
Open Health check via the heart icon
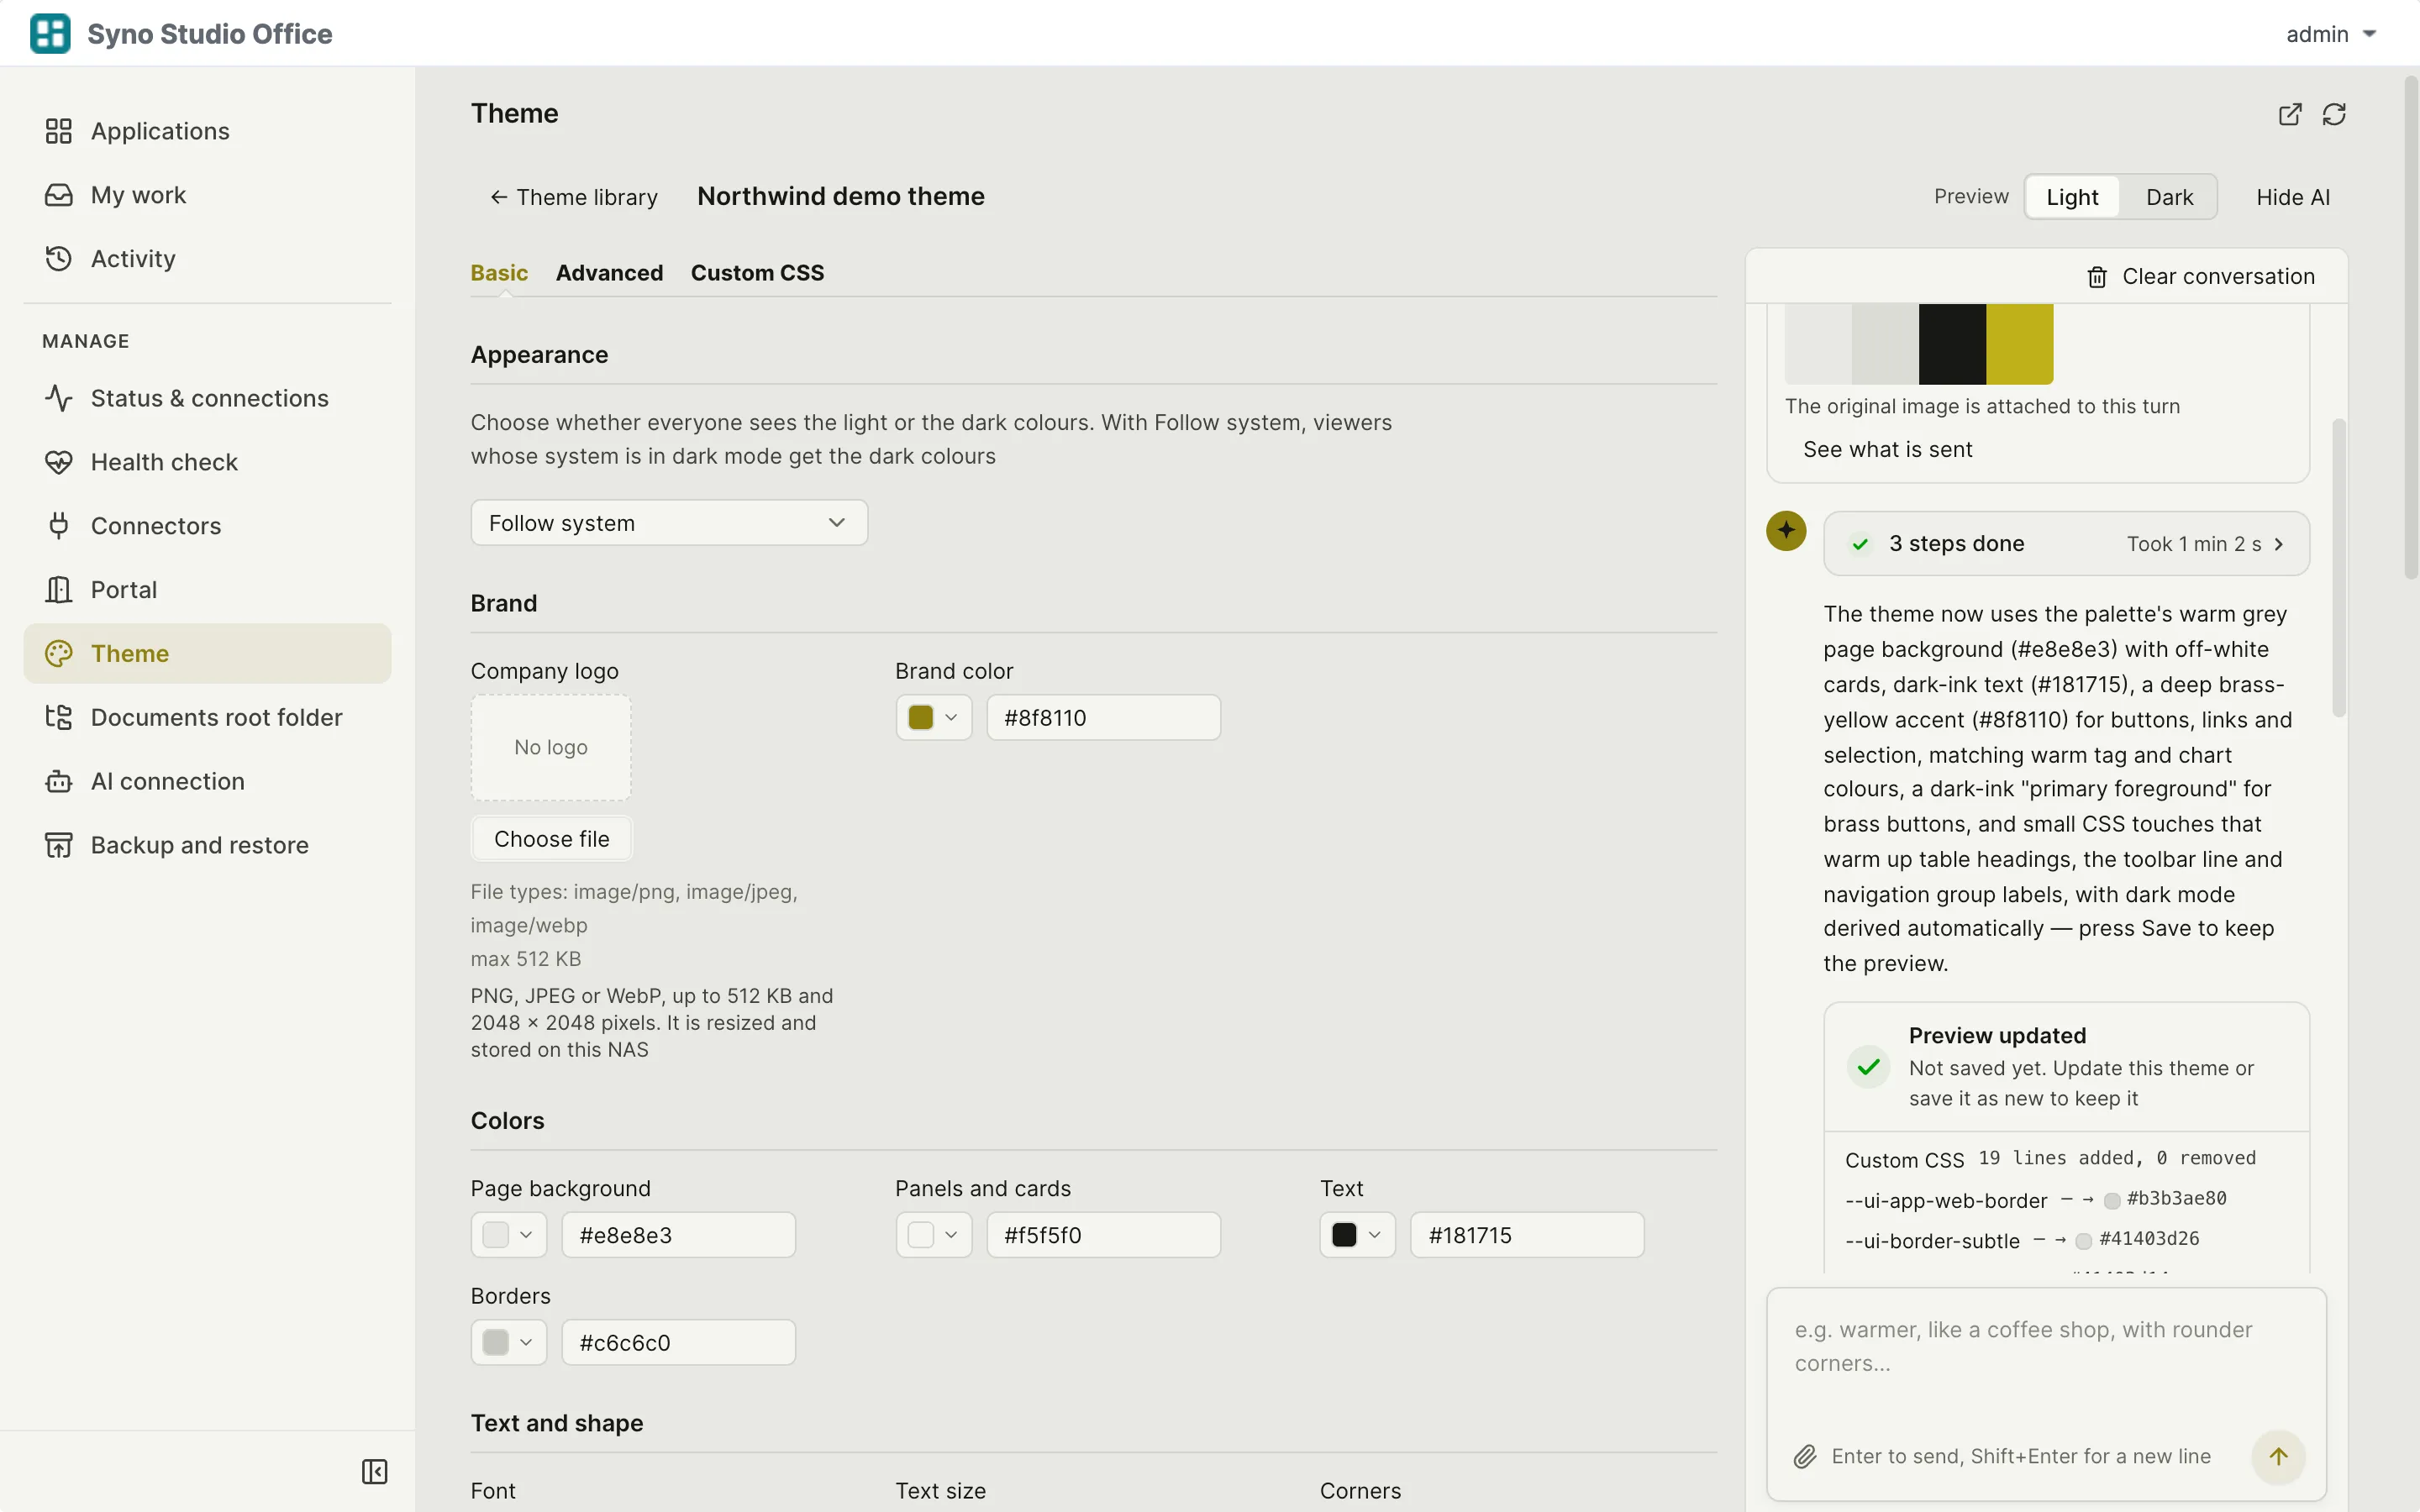click(x=59, y=462)
